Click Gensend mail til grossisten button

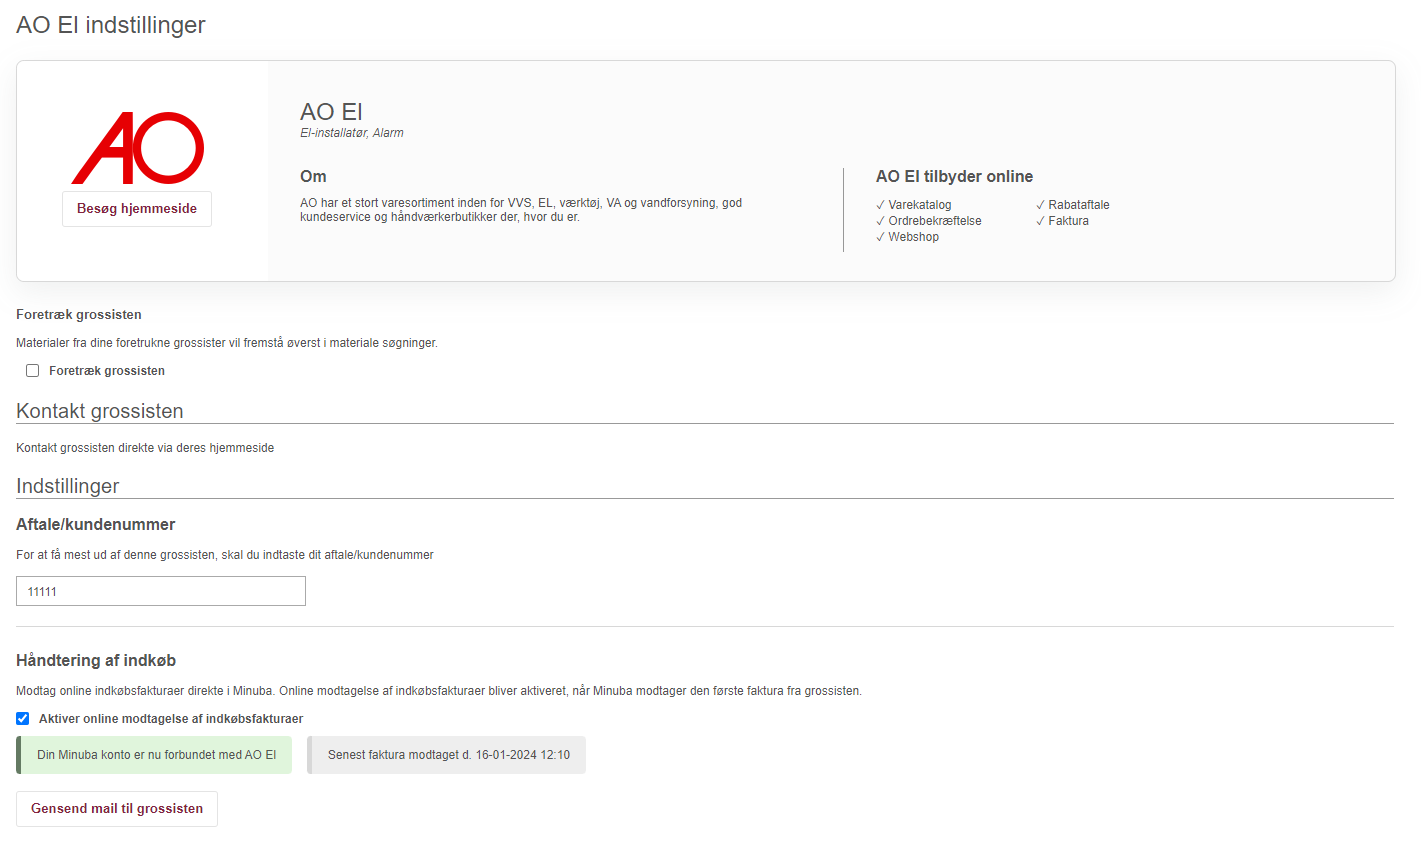click(x=117, y=809)
